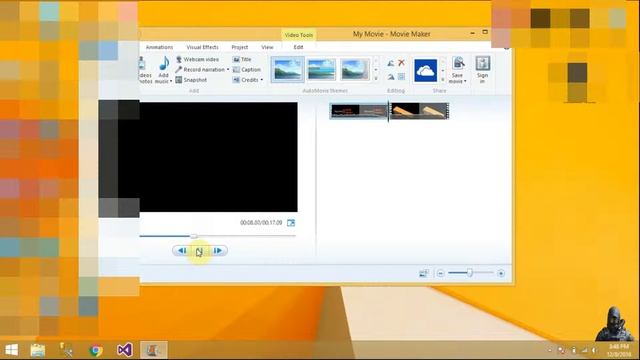Click the play button in preview controls
This screenshot has width=640, height=360.
point(200,251)
